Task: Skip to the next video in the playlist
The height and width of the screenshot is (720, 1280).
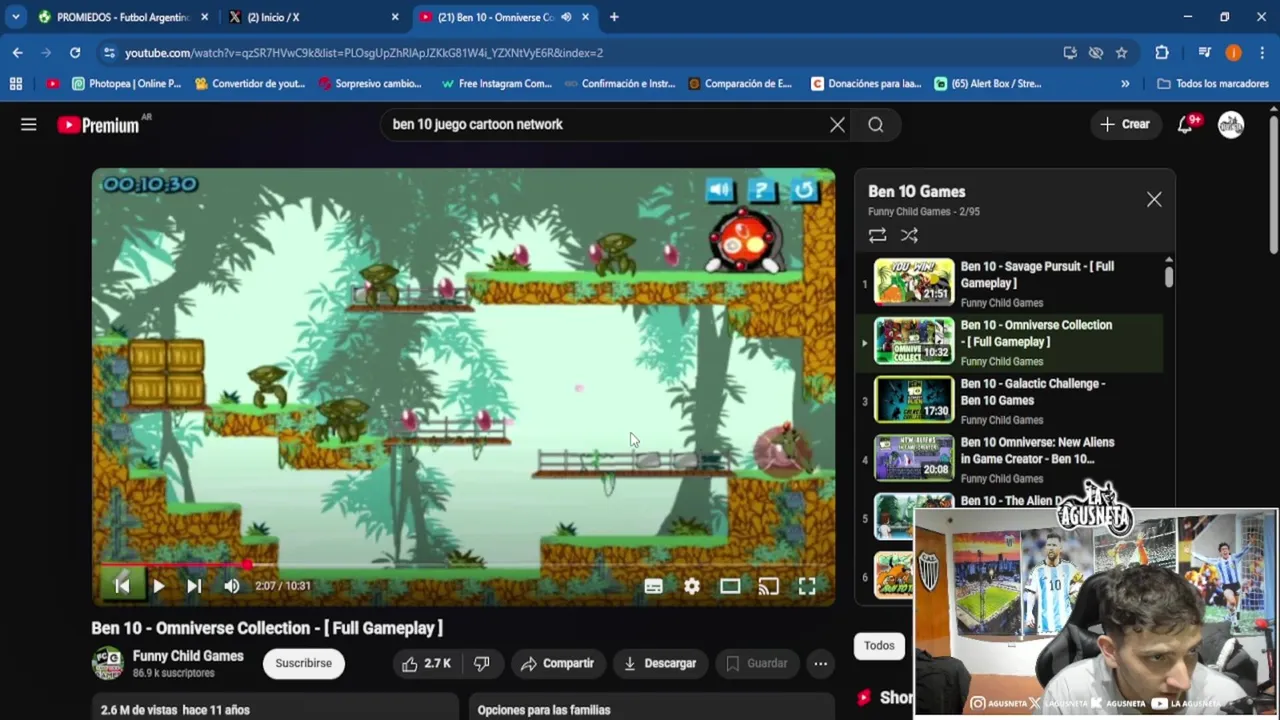Action: [194, 586]
